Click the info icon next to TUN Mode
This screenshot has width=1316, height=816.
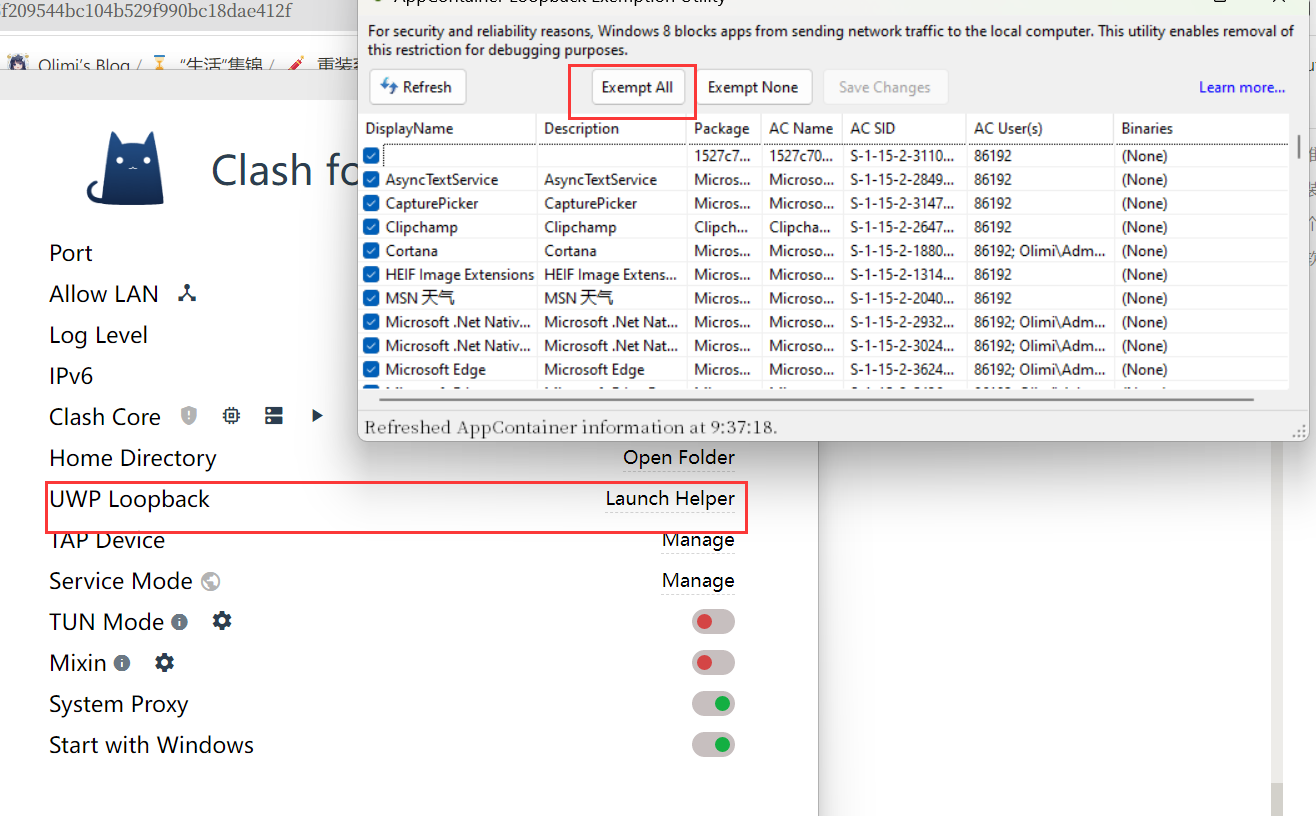coord(179,622)
